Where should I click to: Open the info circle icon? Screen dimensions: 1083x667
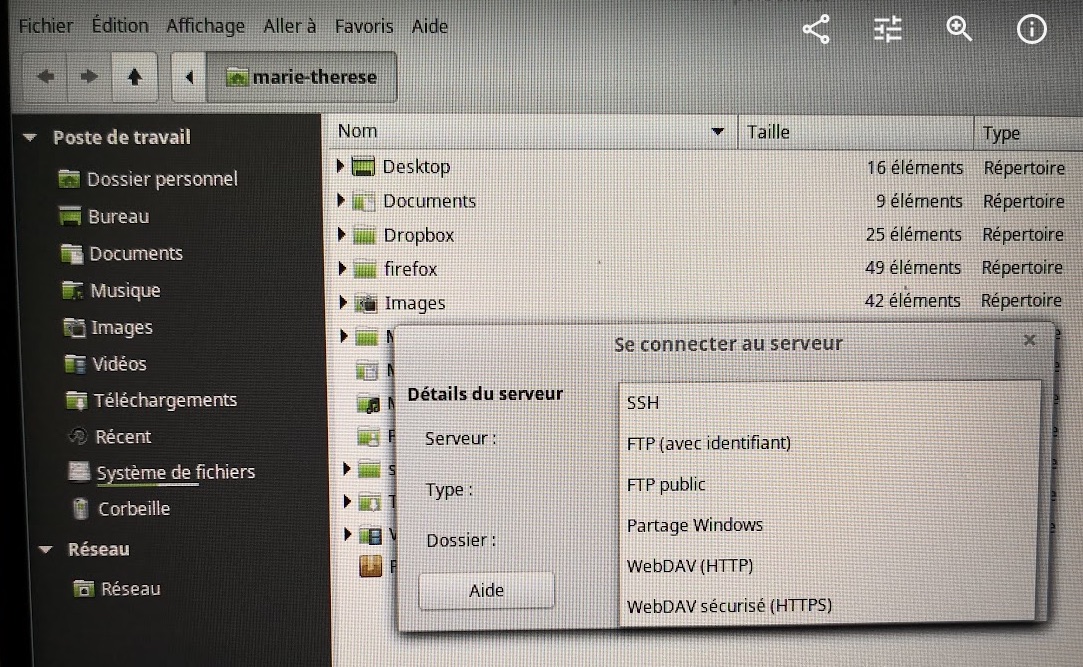click(1031, 29)
